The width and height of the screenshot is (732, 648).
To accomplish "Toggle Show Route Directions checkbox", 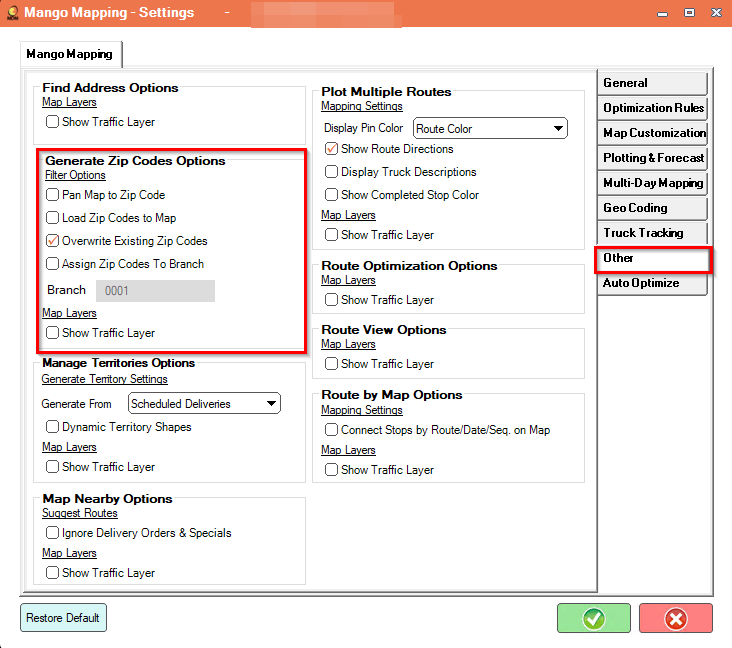I will [331, 149].
